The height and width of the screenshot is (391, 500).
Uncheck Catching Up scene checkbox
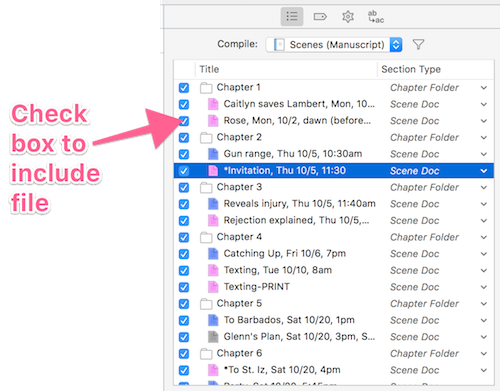(184, 254)
